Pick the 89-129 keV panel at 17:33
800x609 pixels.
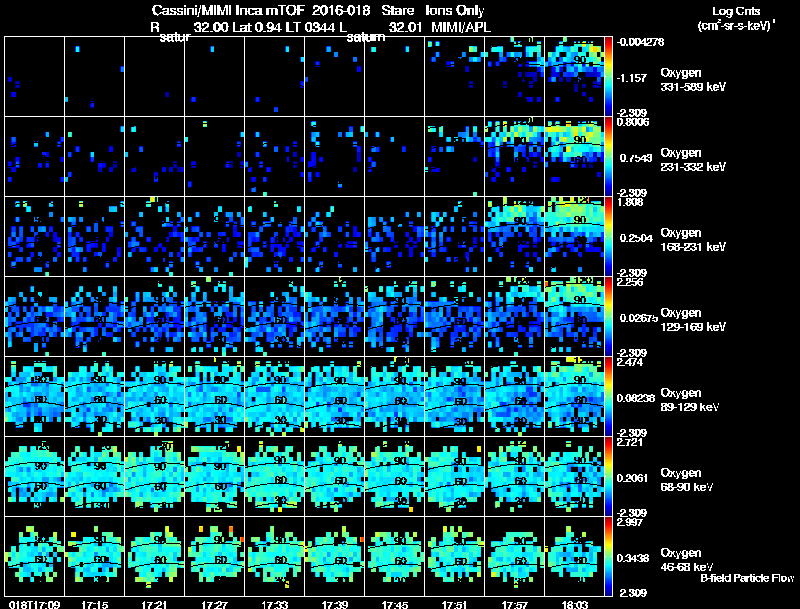tap(274, 396)
